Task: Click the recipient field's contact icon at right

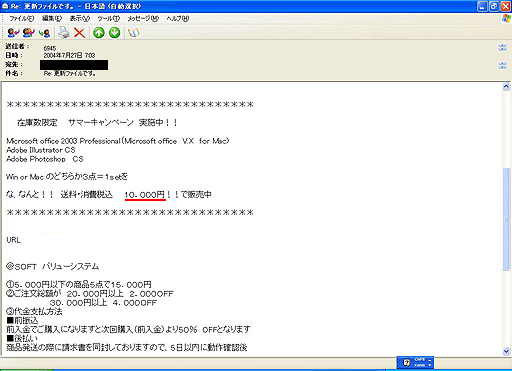Action: coord(502,65)
